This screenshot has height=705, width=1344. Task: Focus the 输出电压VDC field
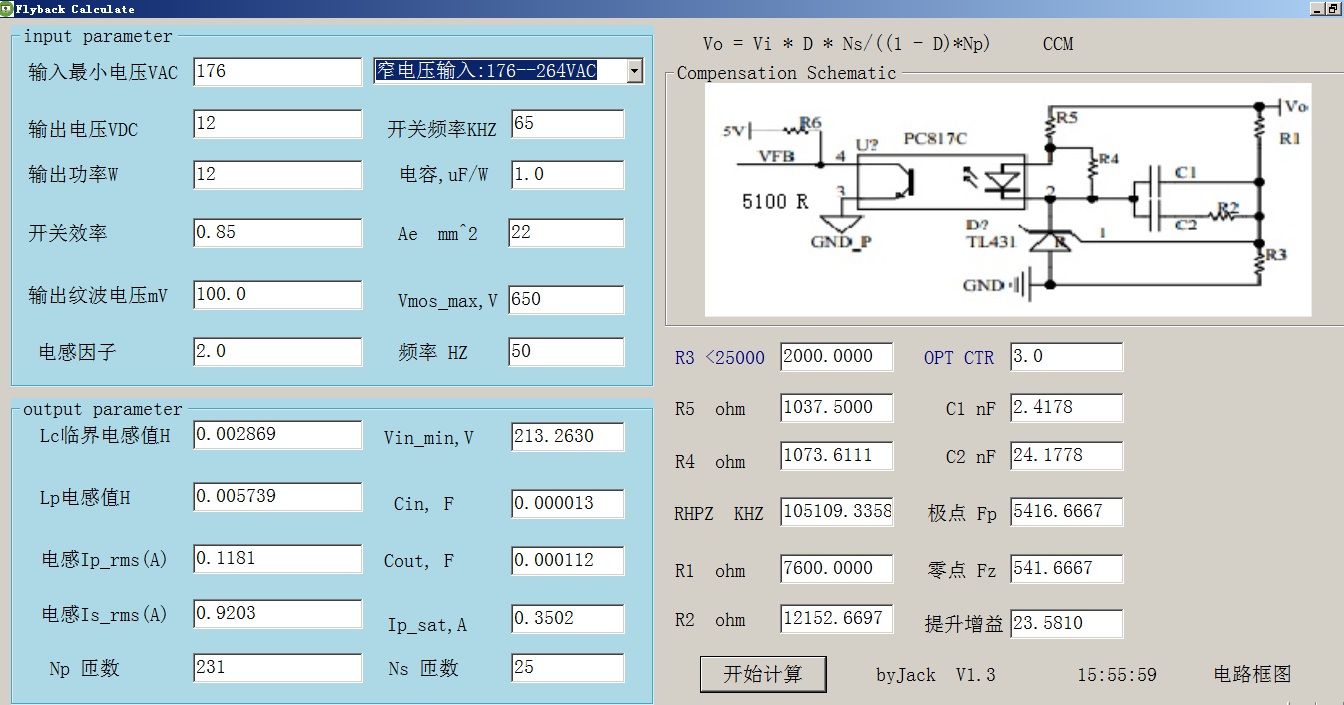[277, 124]
